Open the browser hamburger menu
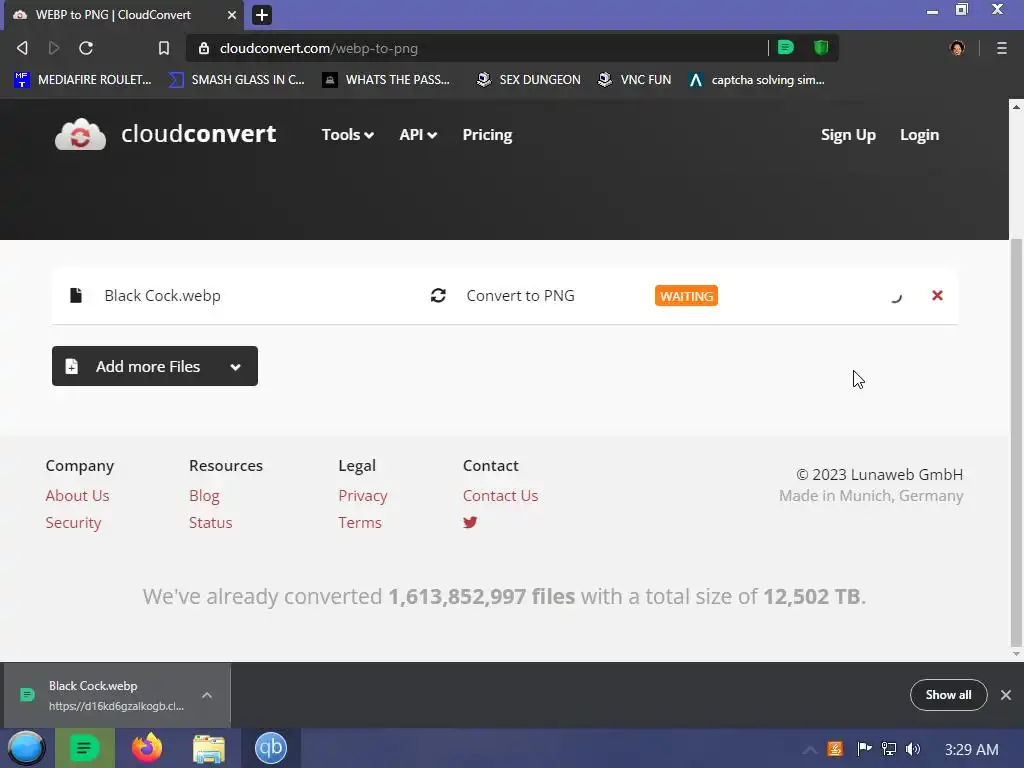The width and height of the screenshot is (1024, 768). click(x=1001, y=48)
